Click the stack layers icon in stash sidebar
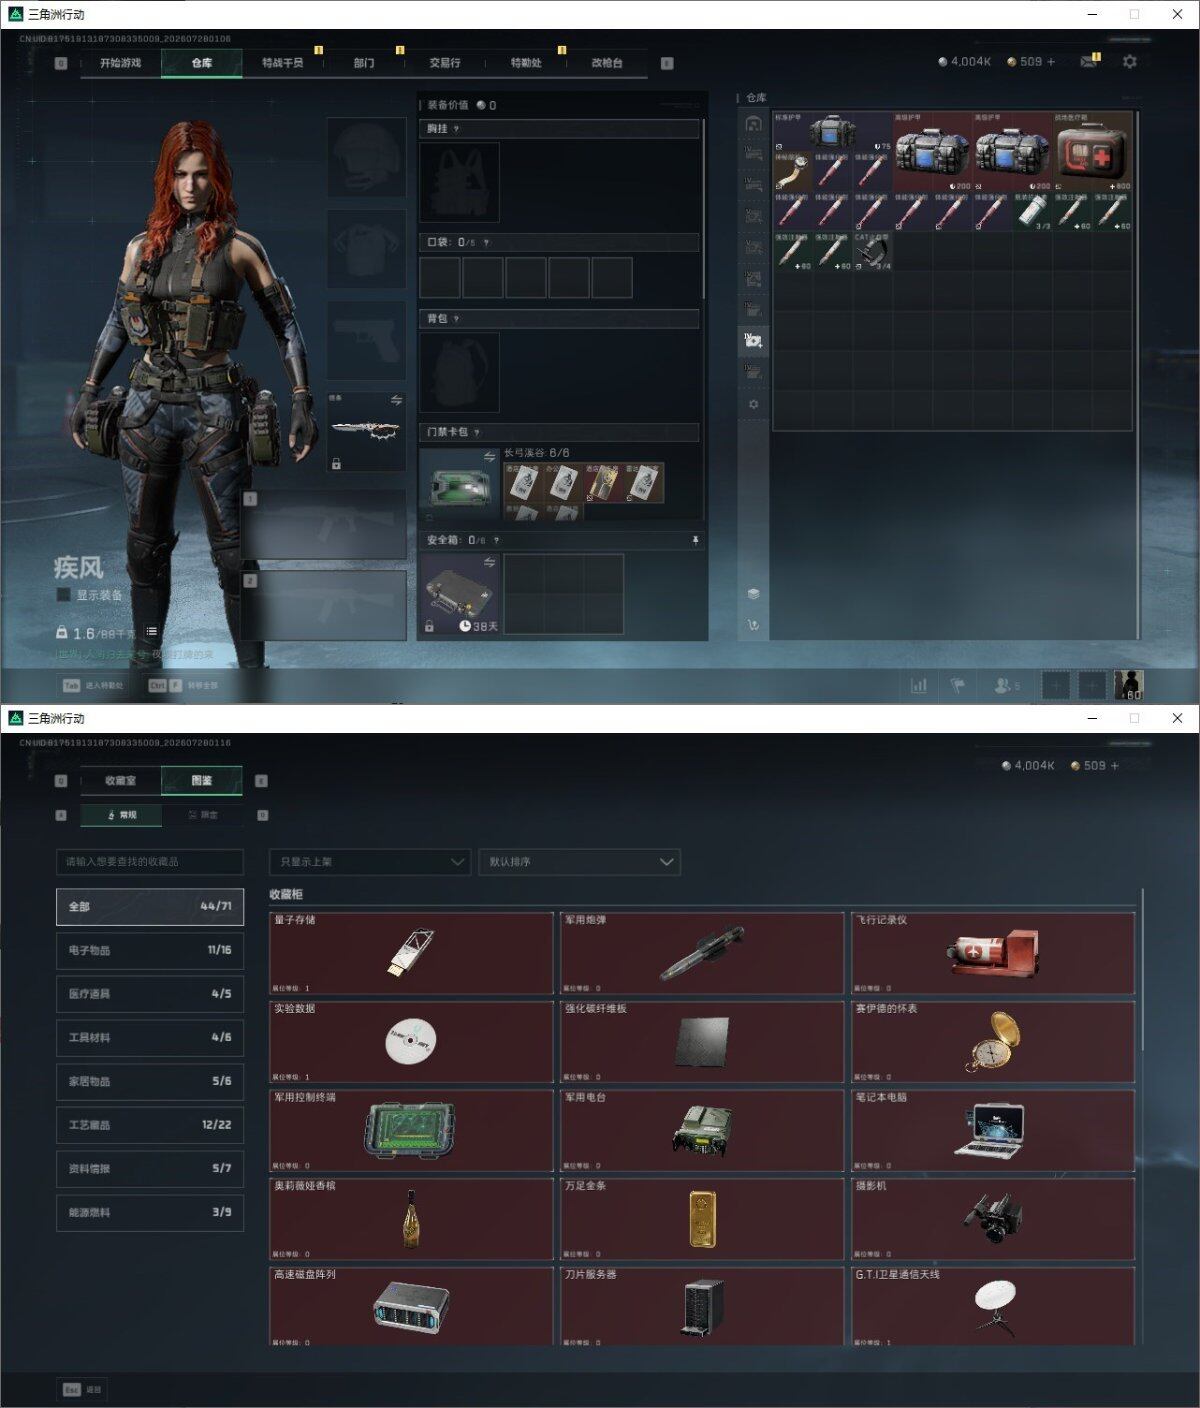The image size is (1200, 1408). coord(753,593)
